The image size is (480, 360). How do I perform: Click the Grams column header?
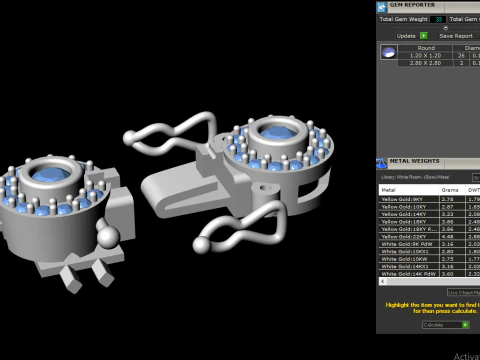click(452, 190)
